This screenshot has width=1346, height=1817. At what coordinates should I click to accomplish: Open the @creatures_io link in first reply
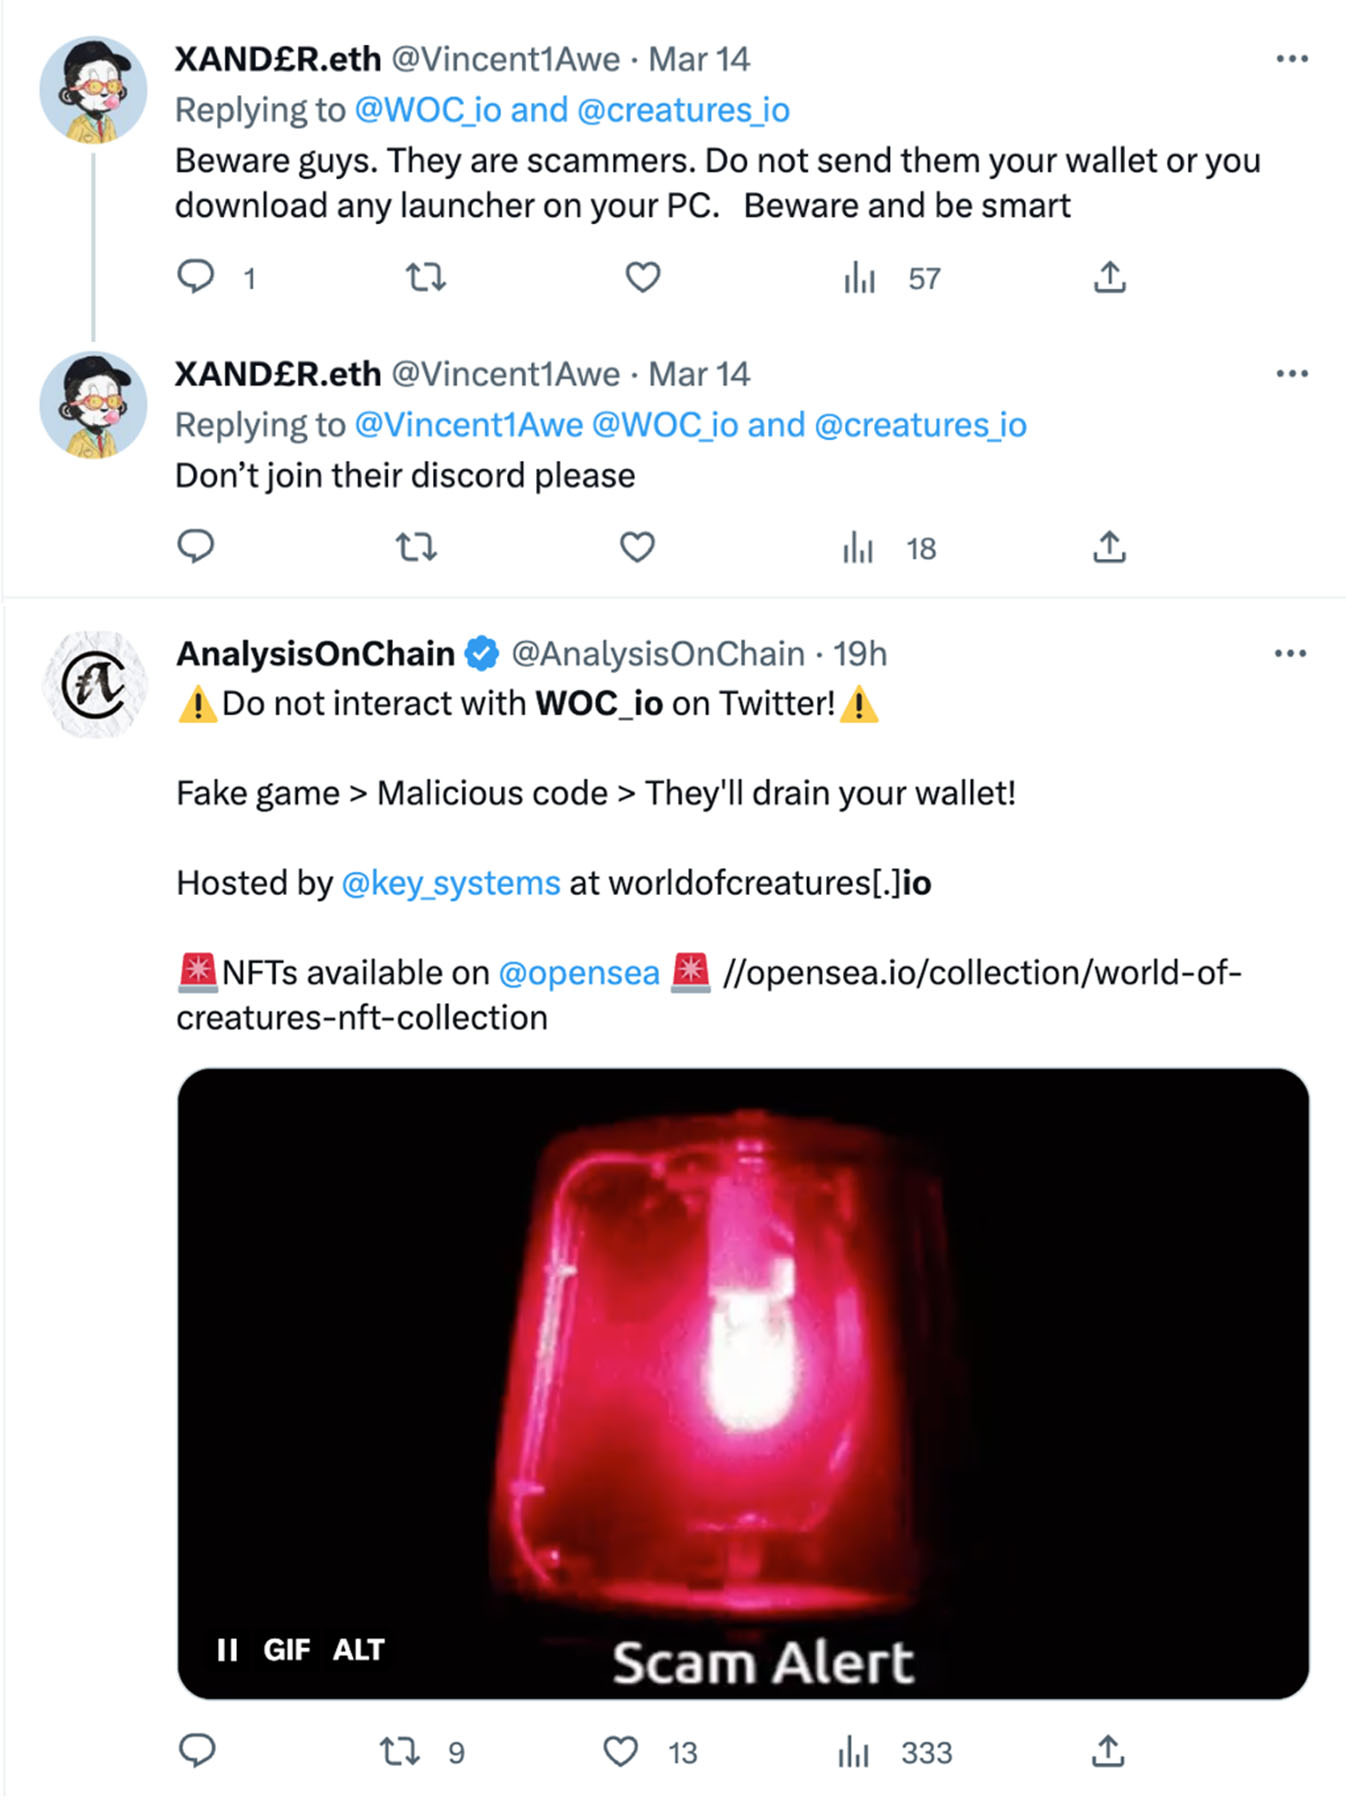pos(684,110)
